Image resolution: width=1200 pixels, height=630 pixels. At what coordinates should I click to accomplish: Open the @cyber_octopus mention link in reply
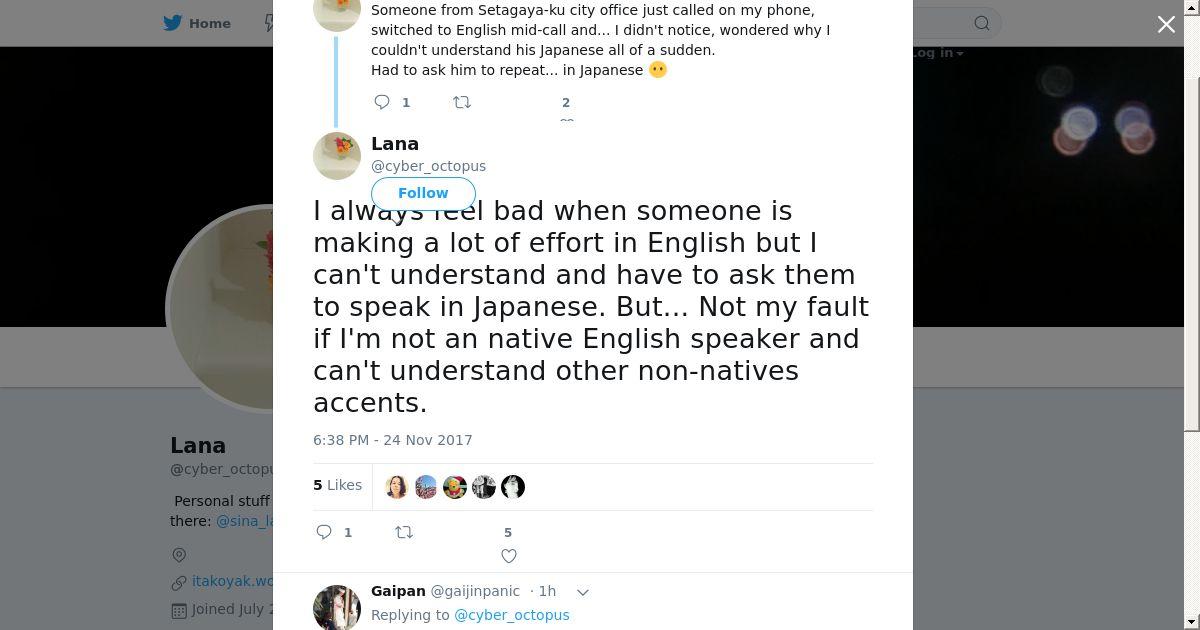511,615
